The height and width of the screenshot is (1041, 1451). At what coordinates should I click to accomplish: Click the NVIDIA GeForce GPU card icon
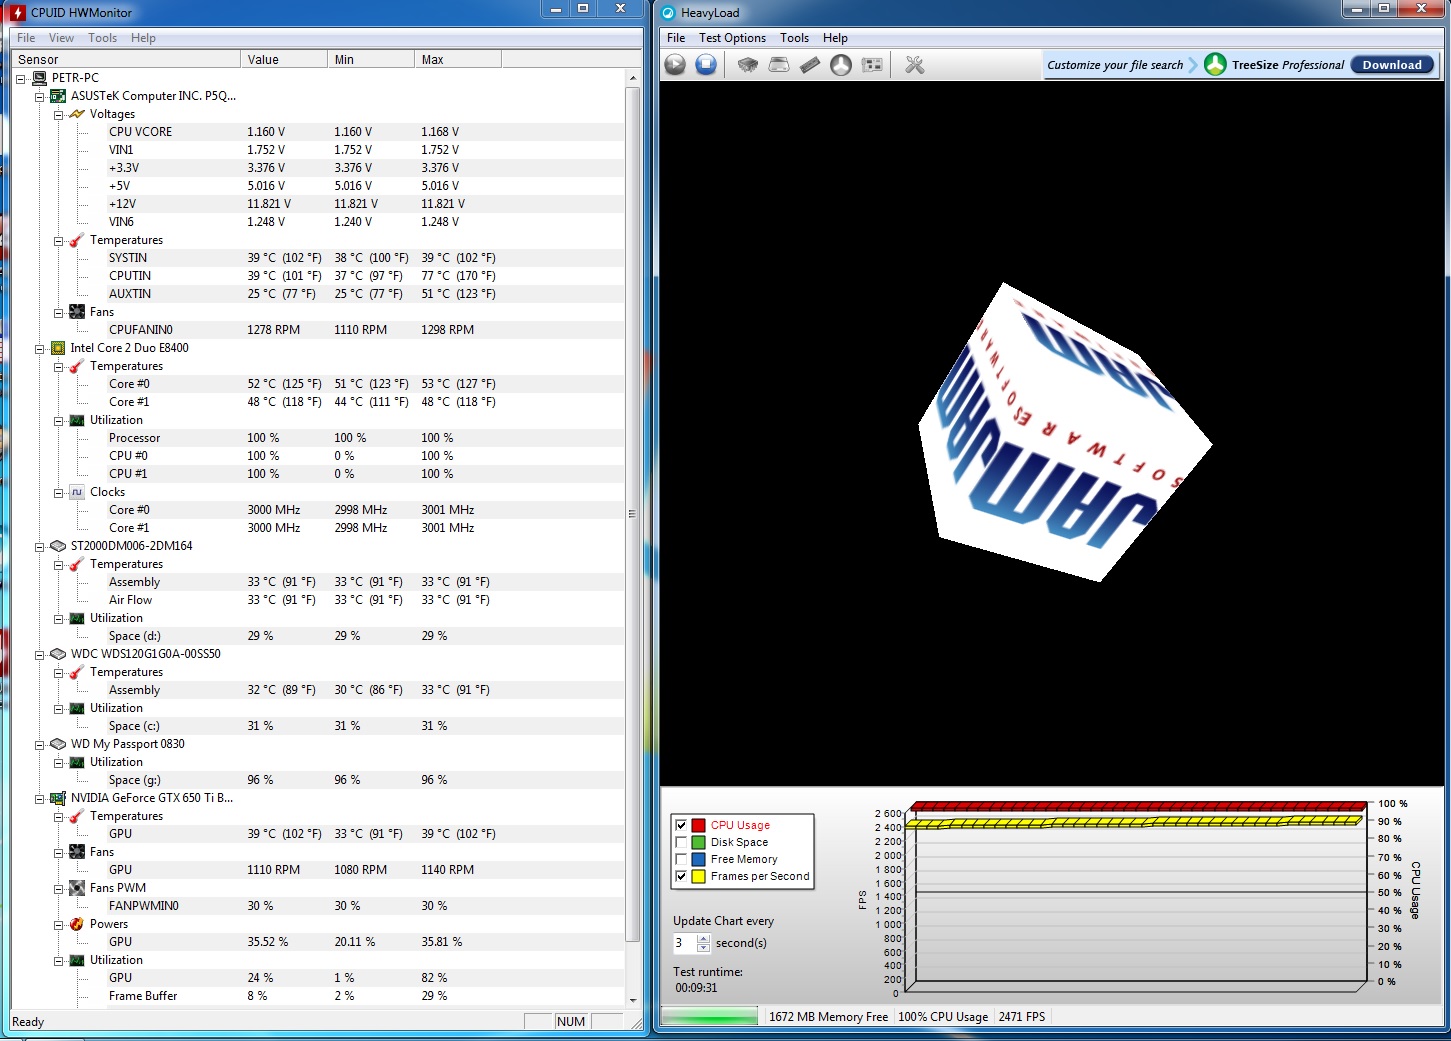pos(58,798)
